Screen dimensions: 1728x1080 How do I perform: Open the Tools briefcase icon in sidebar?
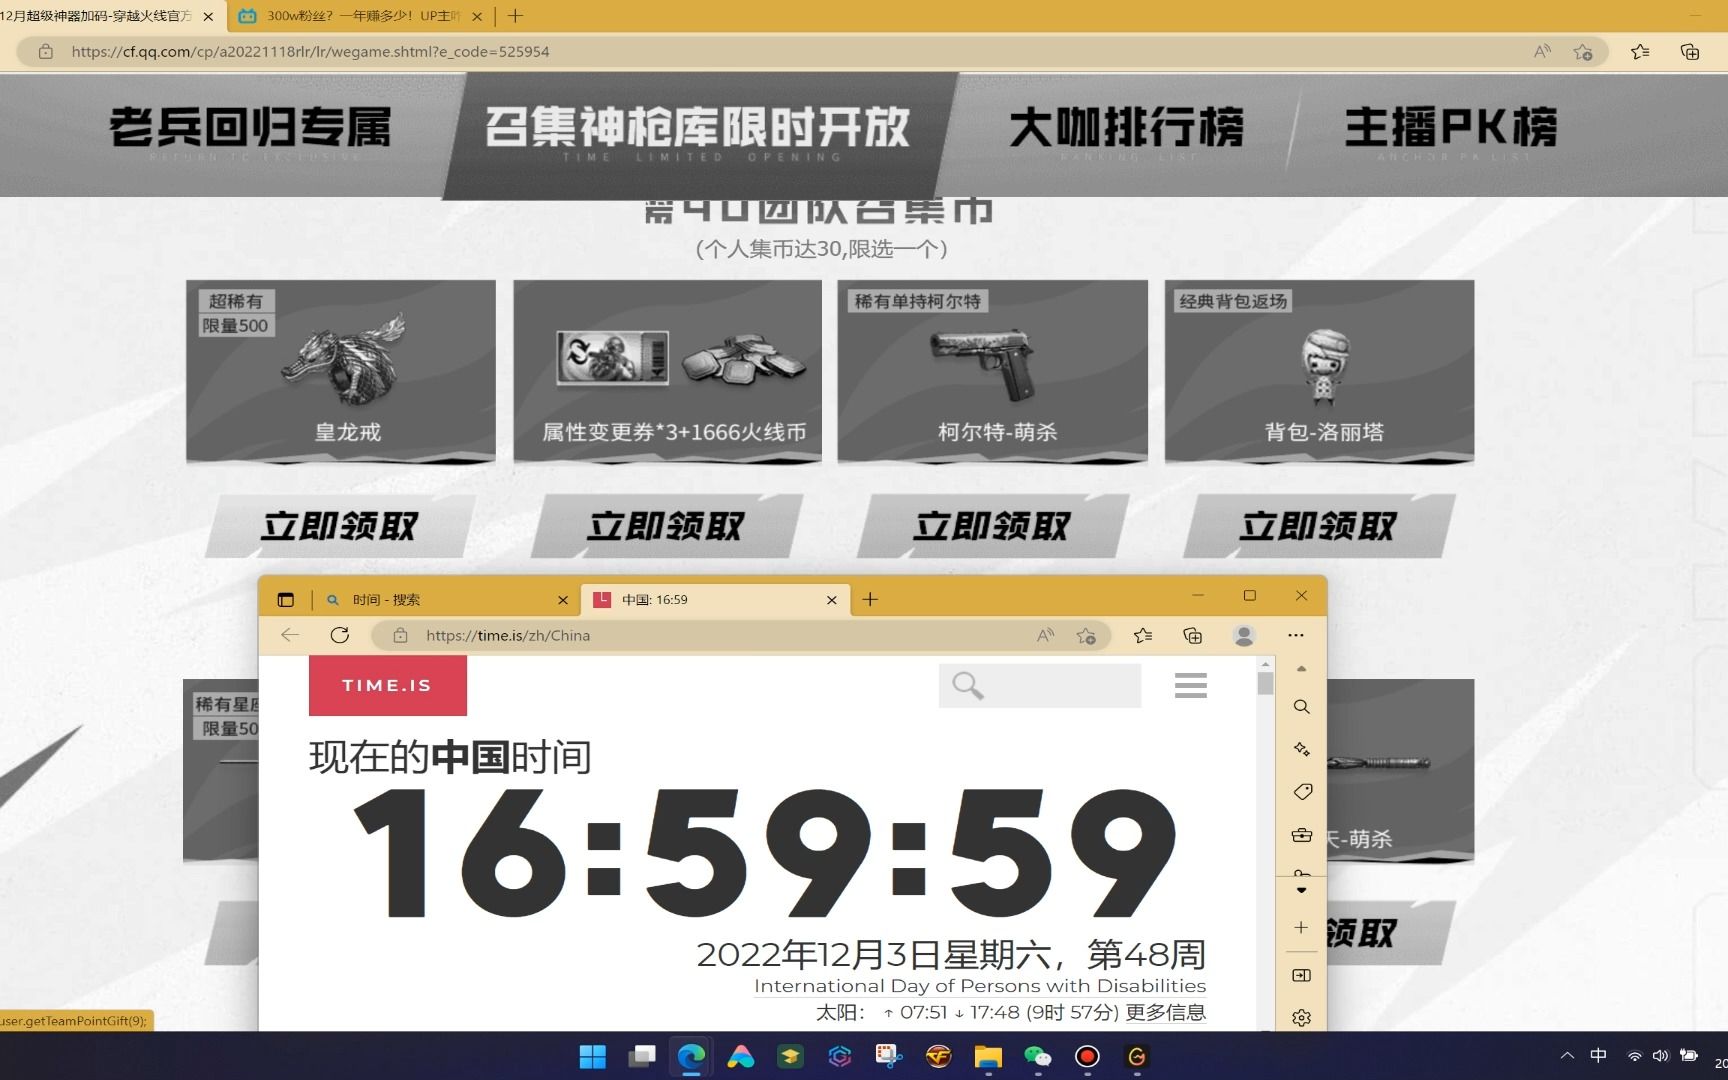1301,835
